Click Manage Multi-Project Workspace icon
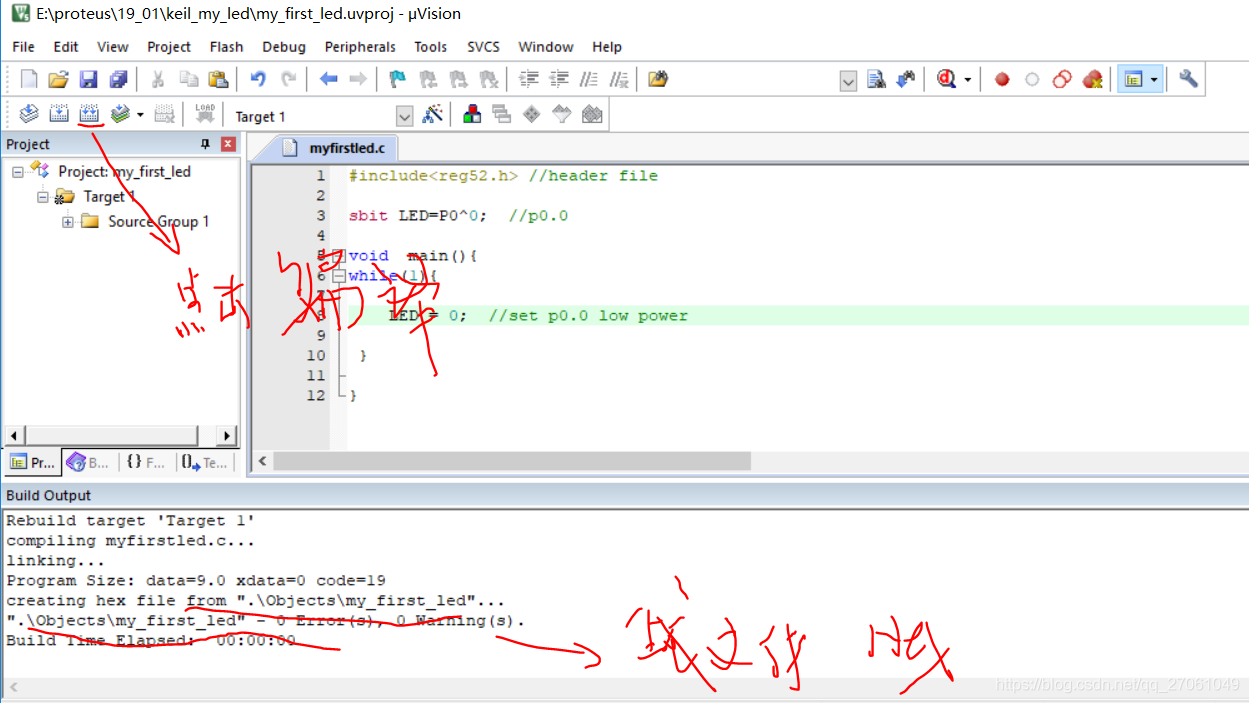The width and height of the screenshot is (1249, 703). coord(501,115)
